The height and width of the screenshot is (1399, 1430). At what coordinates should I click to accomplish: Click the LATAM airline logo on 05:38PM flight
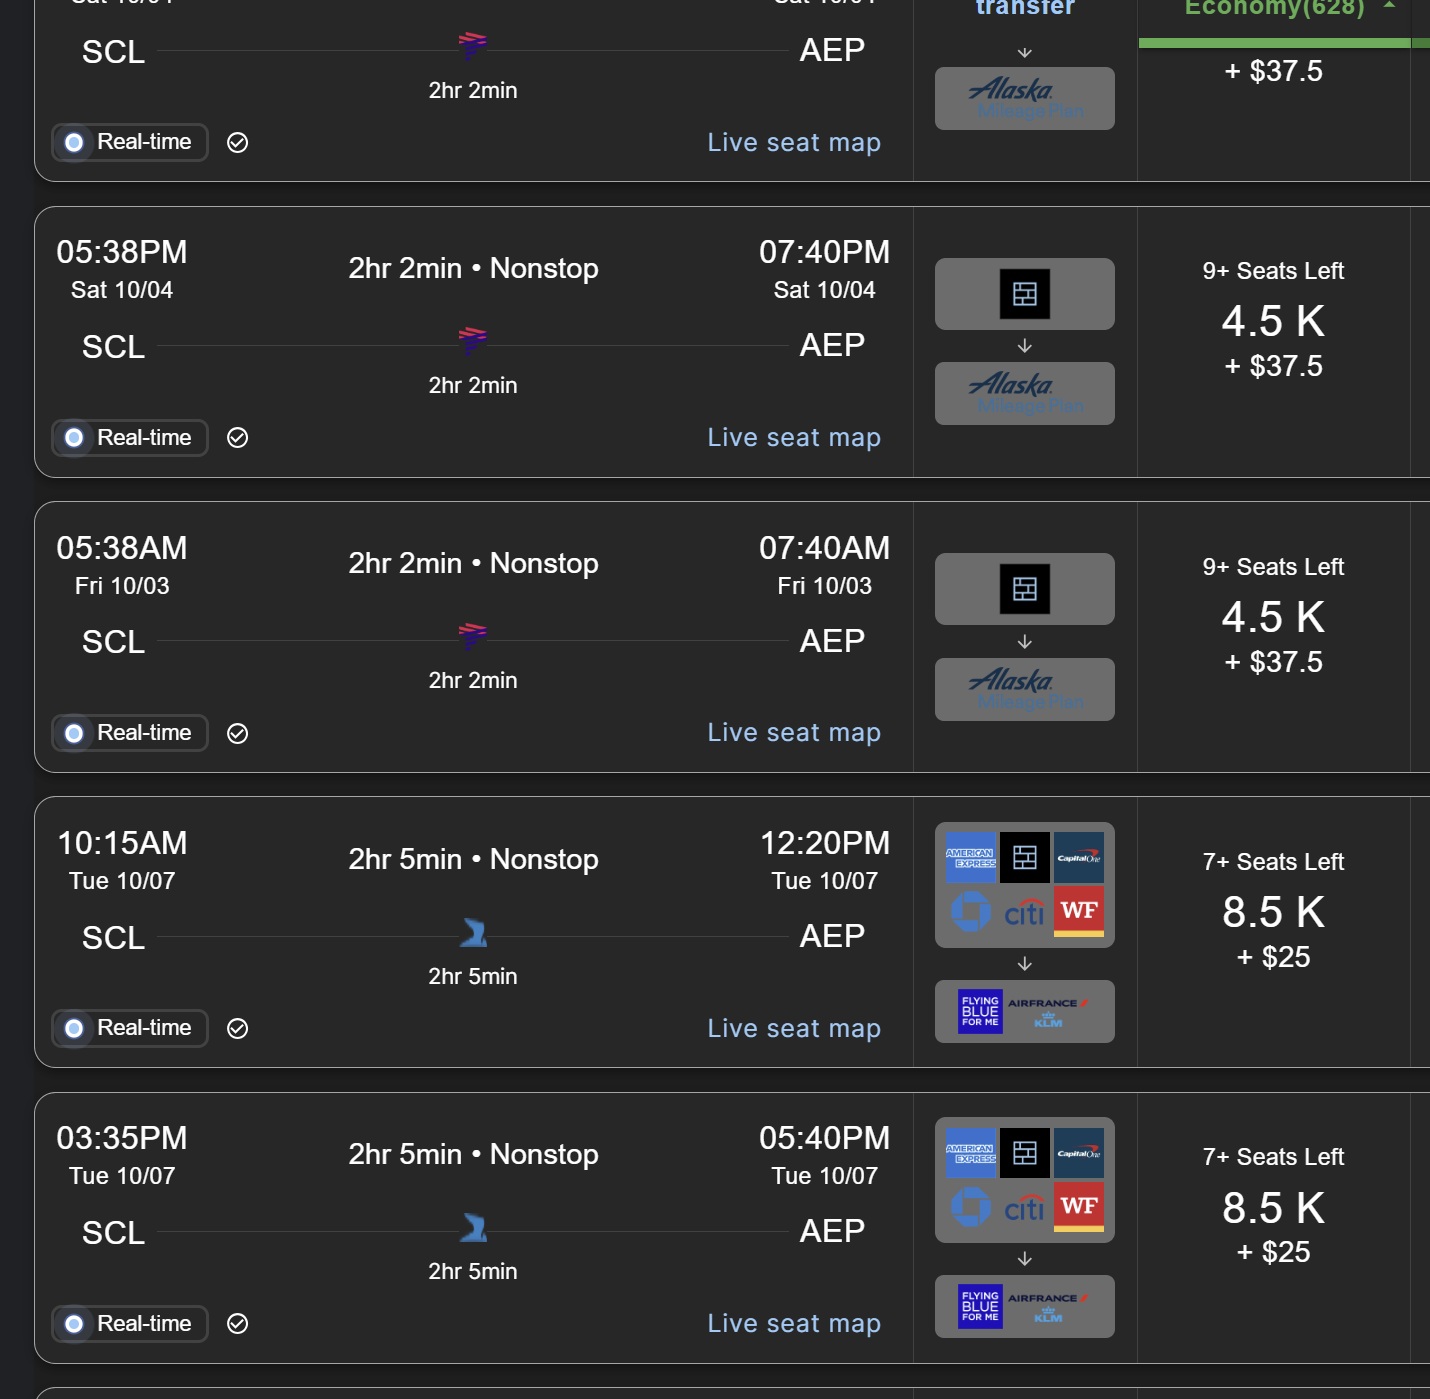pos(473,340)
